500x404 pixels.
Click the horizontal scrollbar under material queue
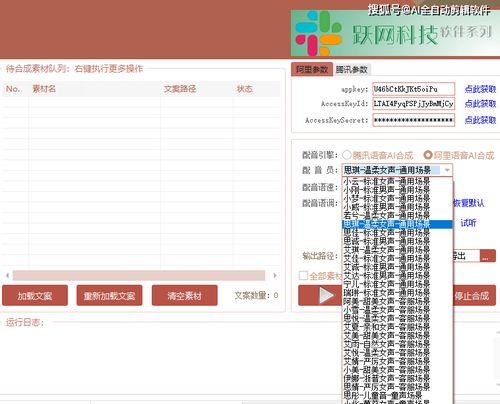139,276
